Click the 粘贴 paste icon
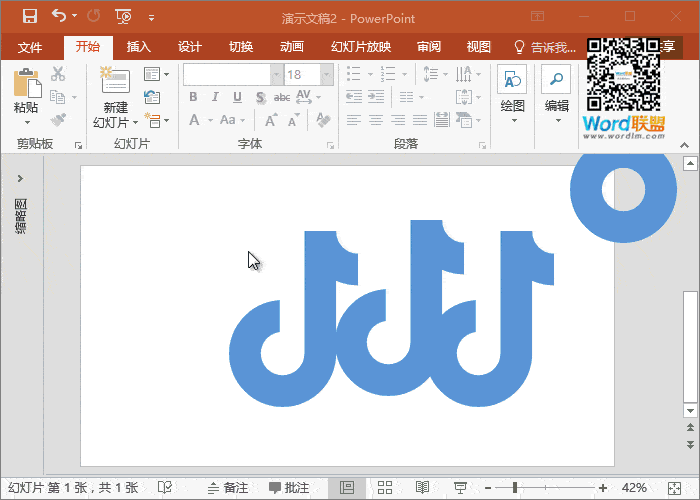 tap(27, 83)
